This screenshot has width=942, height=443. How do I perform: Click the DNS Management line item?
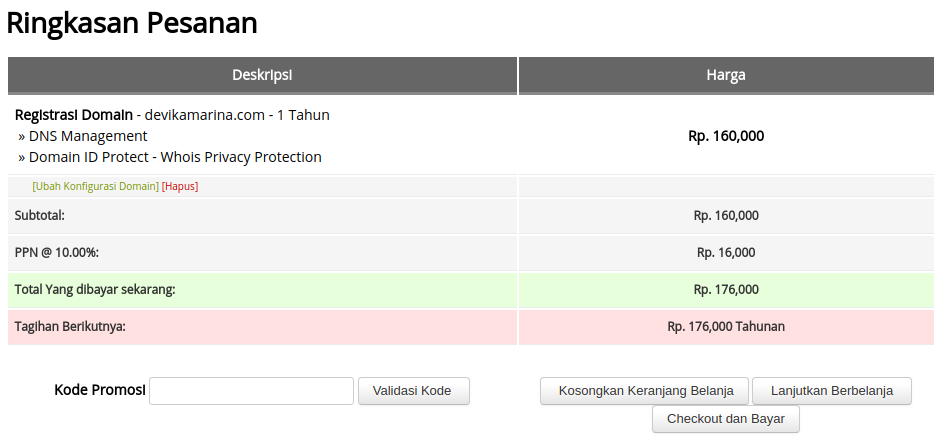pyautogui.click(x=88, y=136)
